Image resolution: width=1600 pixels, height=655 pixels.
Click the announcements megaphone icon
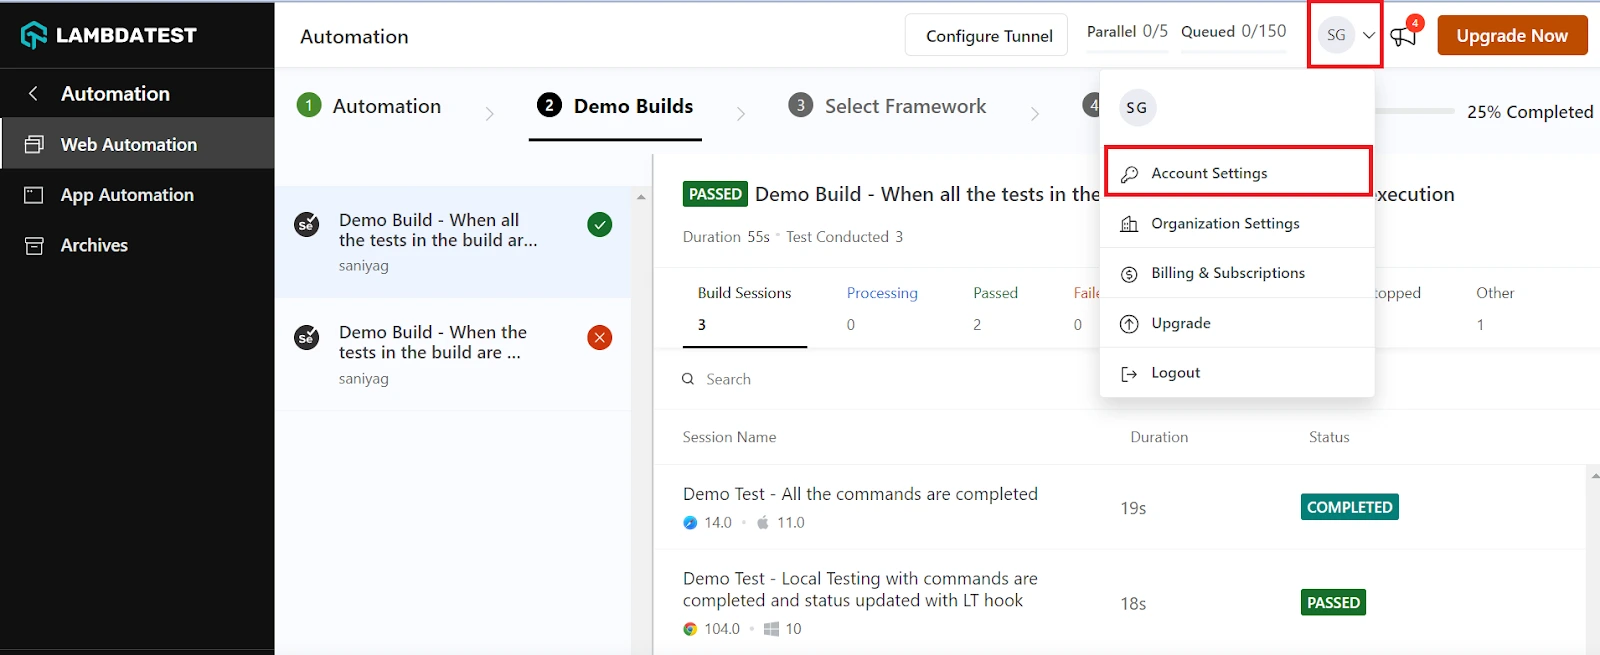1403,37
